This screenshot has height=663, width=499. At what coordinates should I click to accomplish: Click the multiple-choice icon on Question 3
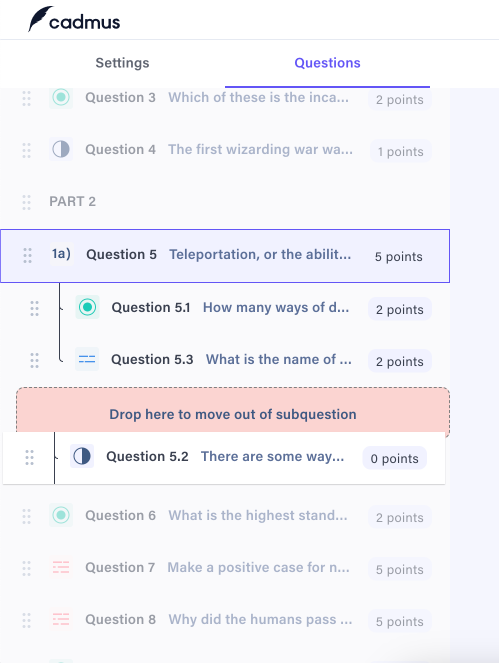pos(61,97)
